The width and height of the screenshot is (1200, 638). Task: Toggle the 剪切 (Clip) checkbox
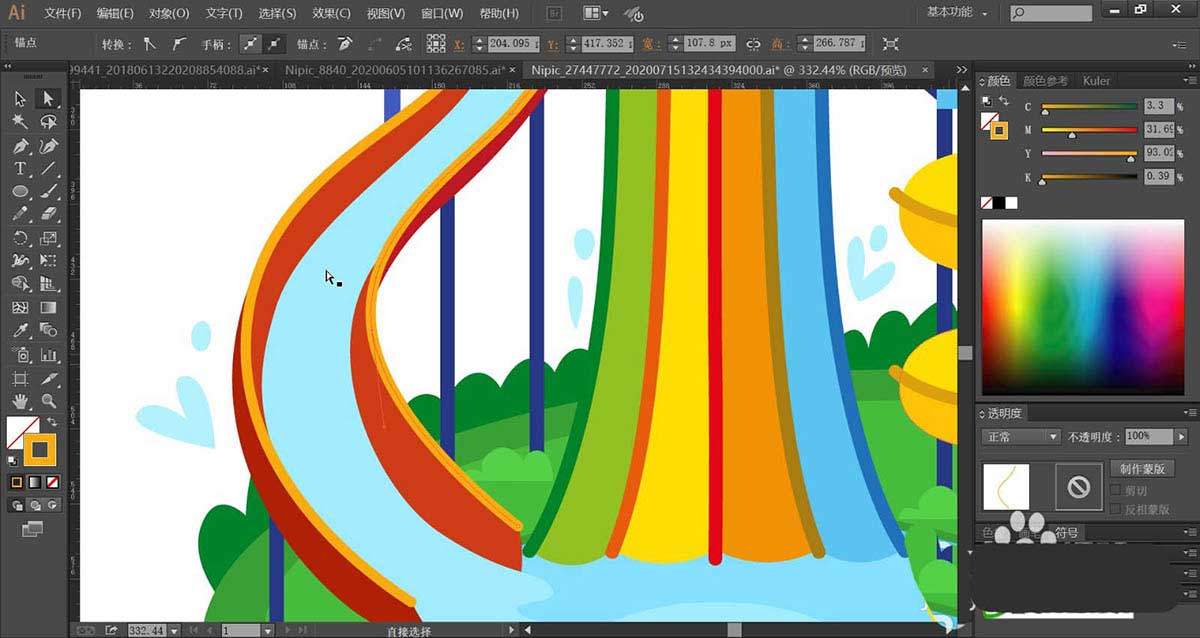click(x=1117, y=491)
